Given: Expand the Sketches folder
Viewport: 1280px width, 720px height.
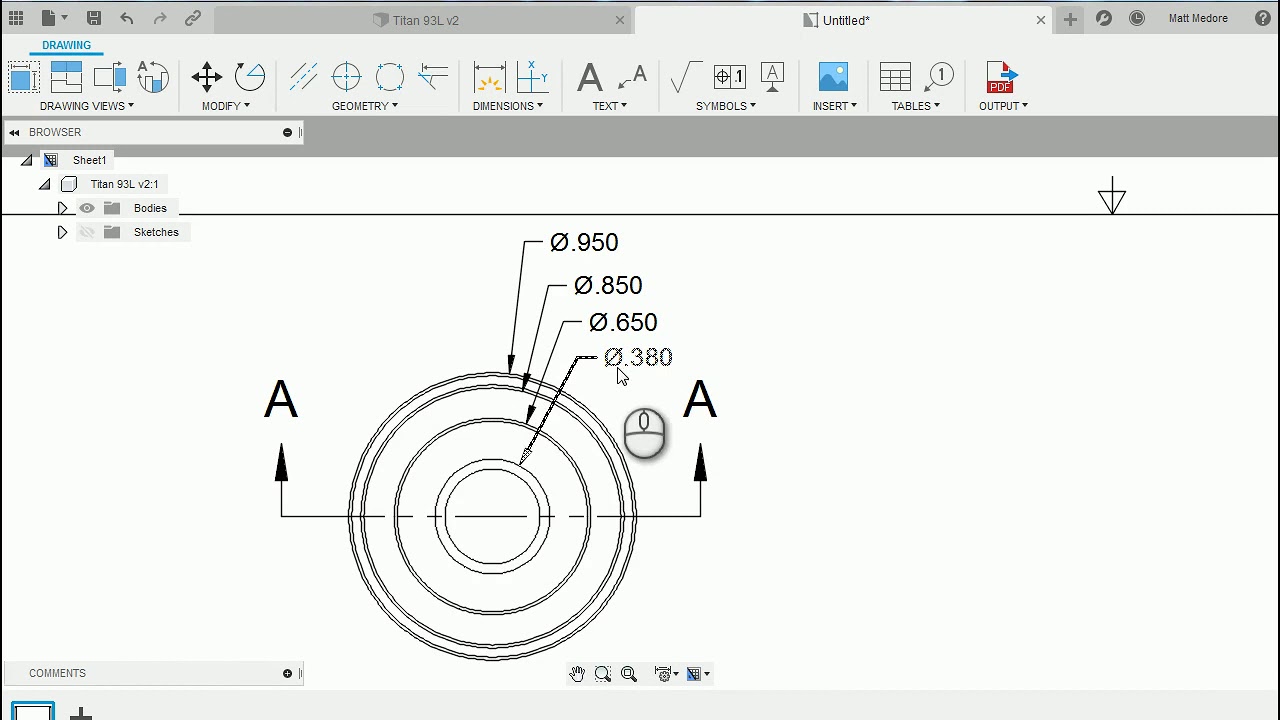Looking at the screenshot, I should 62,232.
